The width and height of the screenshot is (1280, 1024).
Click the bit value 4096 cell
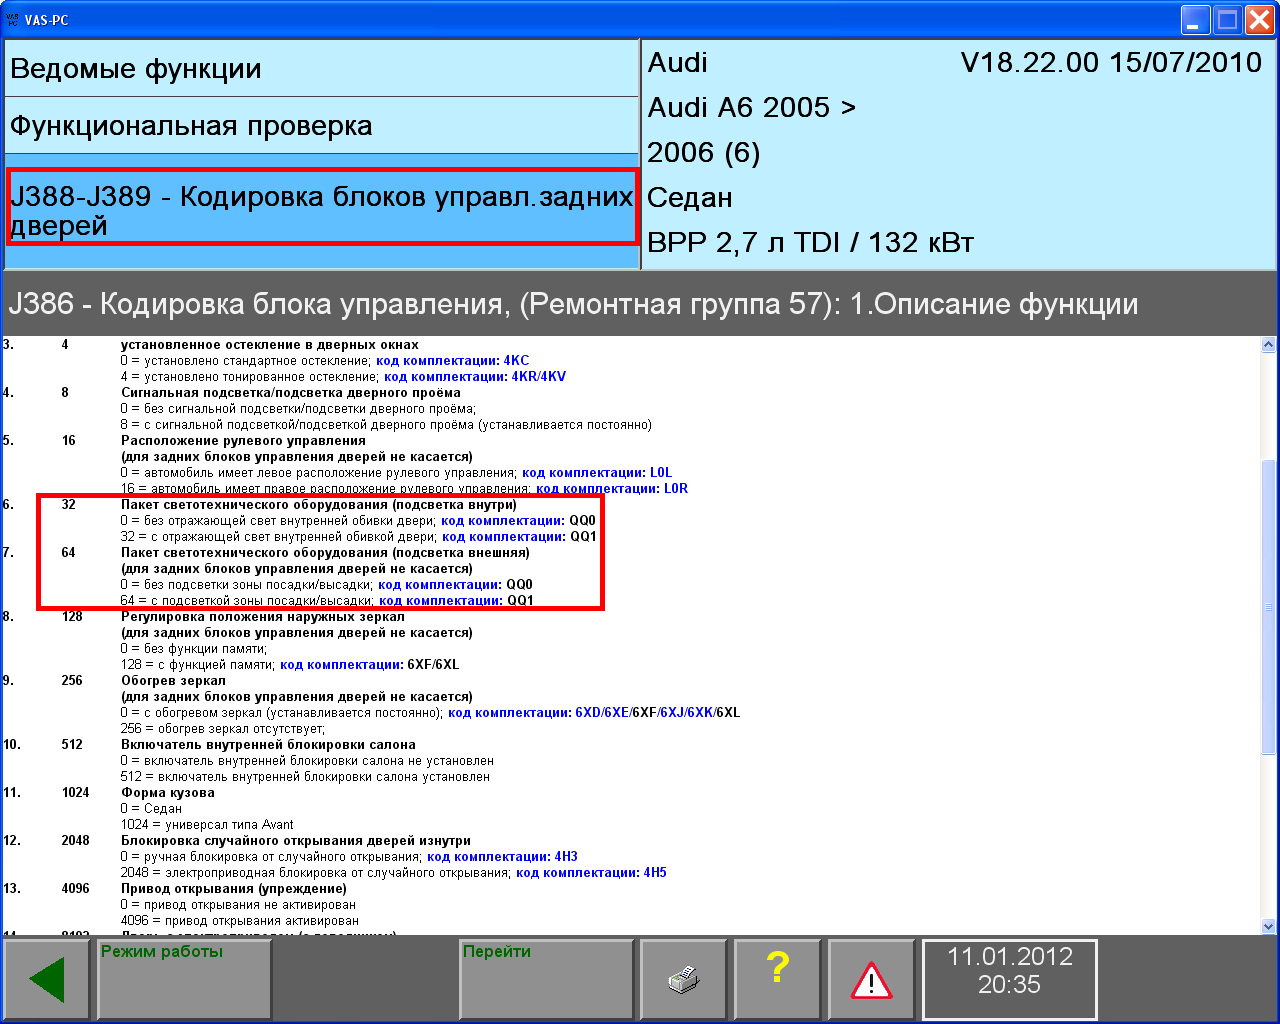pyautogui.click(x=76, y=889)
